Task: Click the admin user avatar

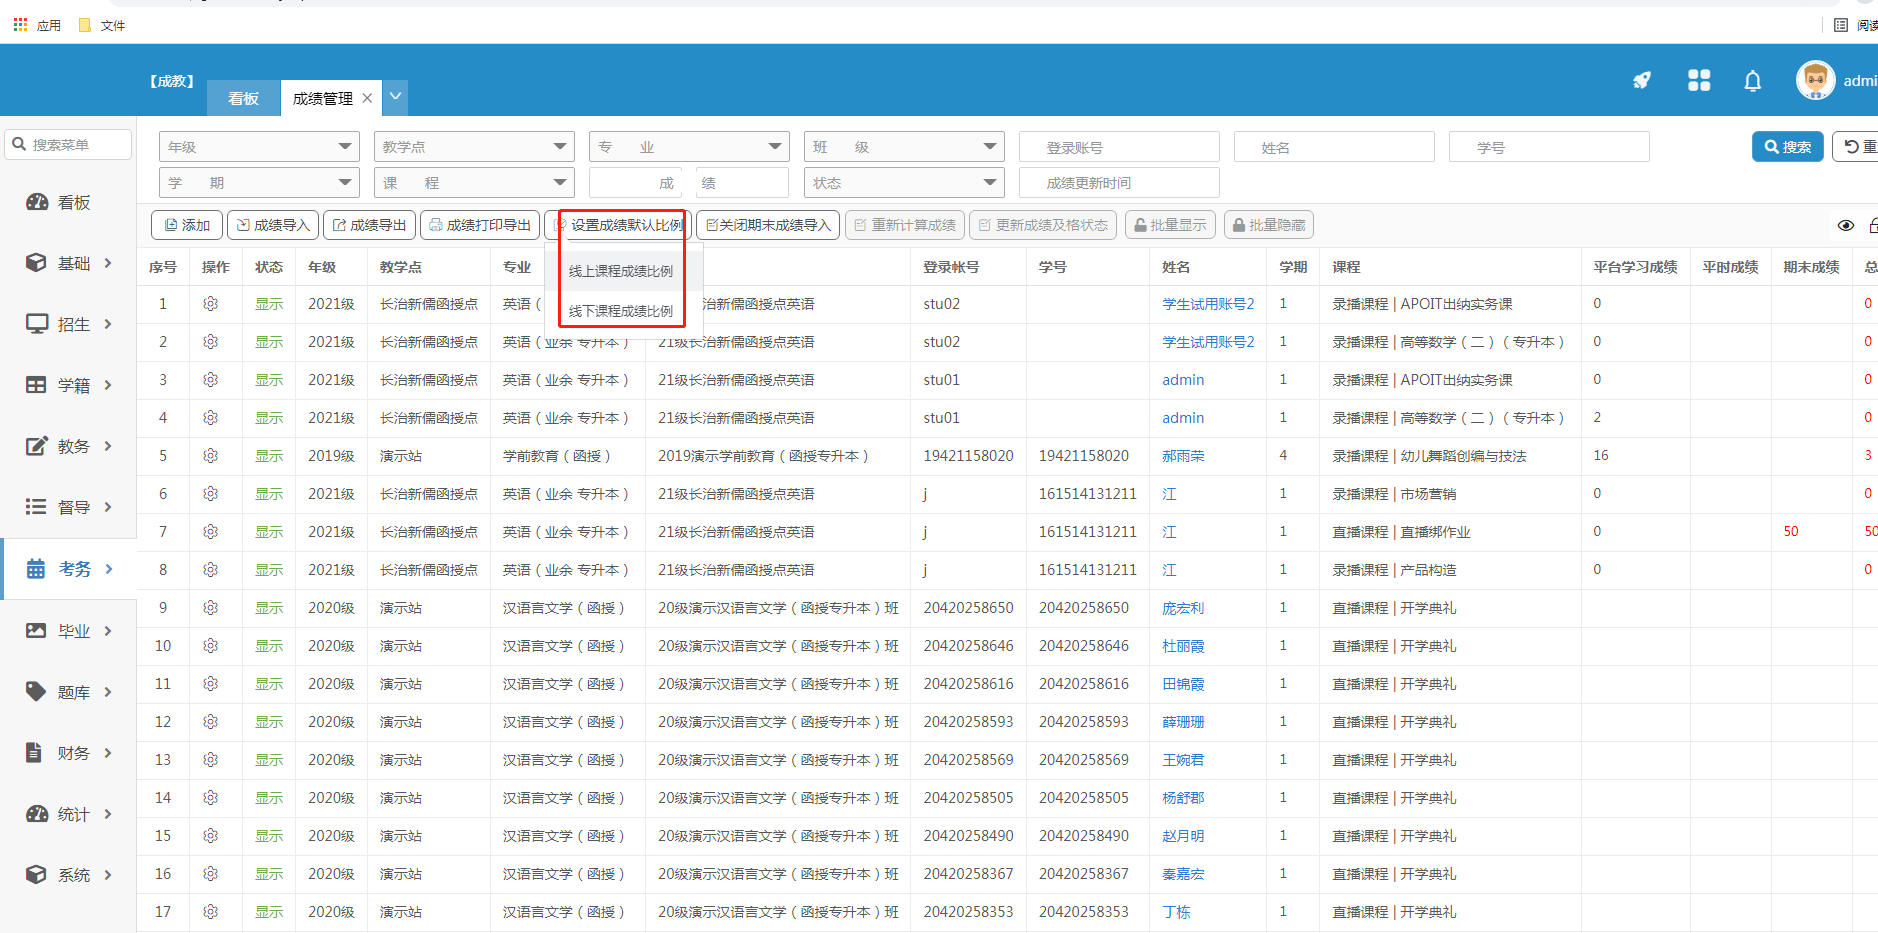Action: (1815, 81)
